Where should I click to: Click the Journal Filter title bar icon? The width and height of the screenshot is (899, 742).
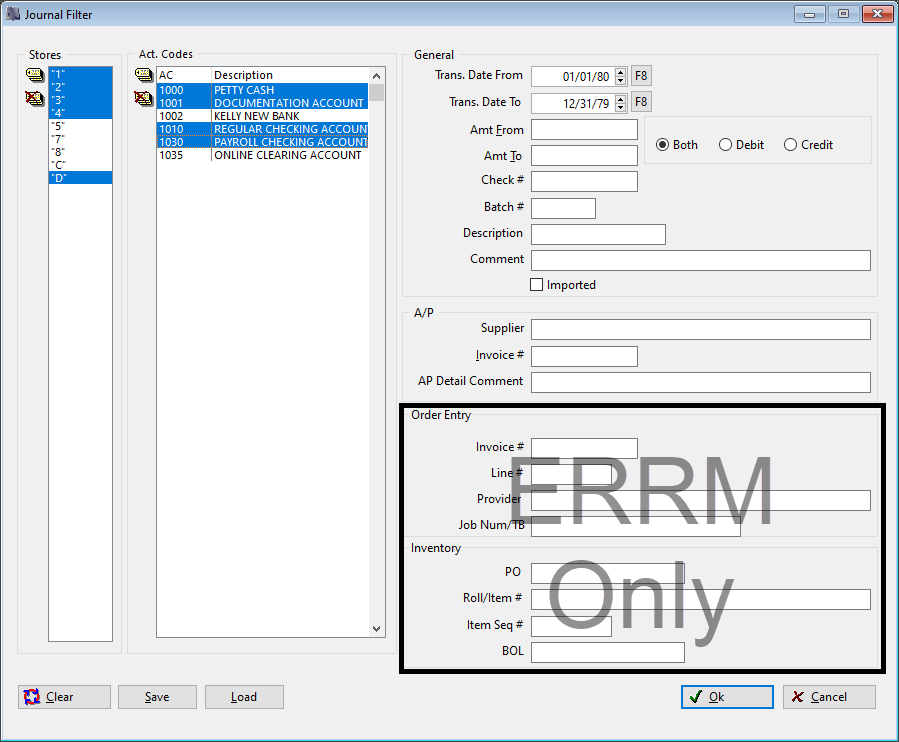point(13,13)
